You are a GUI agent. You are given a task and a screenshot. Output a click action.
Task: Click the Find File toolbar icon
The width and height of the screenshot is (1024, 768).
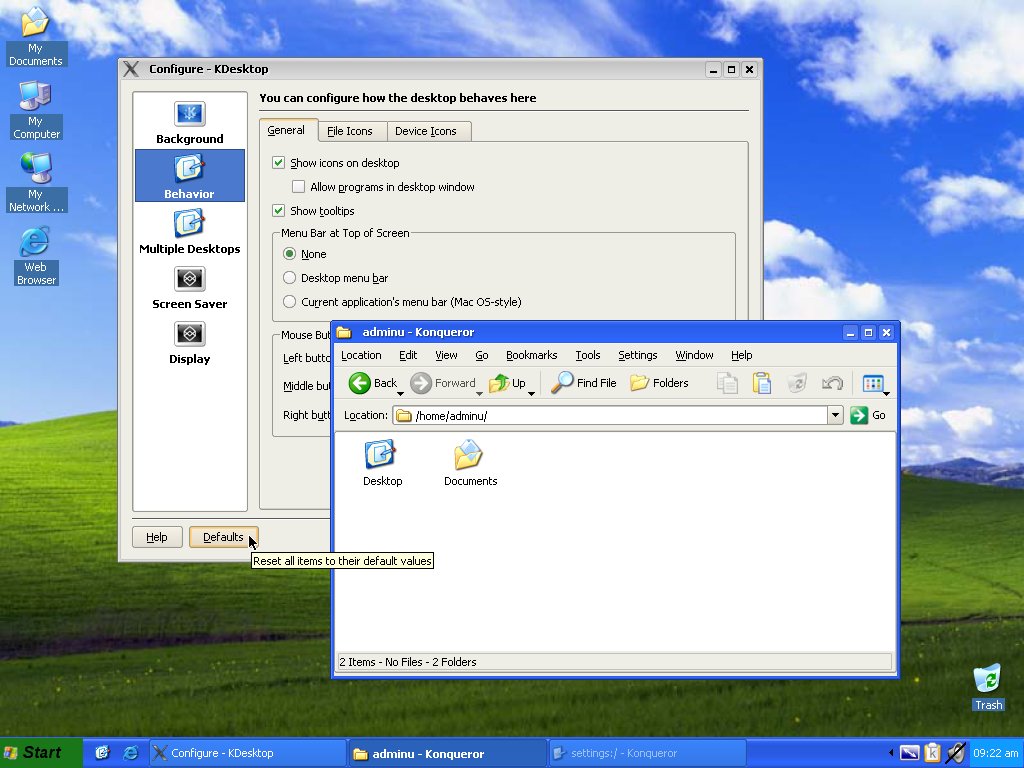pos(584,383)
